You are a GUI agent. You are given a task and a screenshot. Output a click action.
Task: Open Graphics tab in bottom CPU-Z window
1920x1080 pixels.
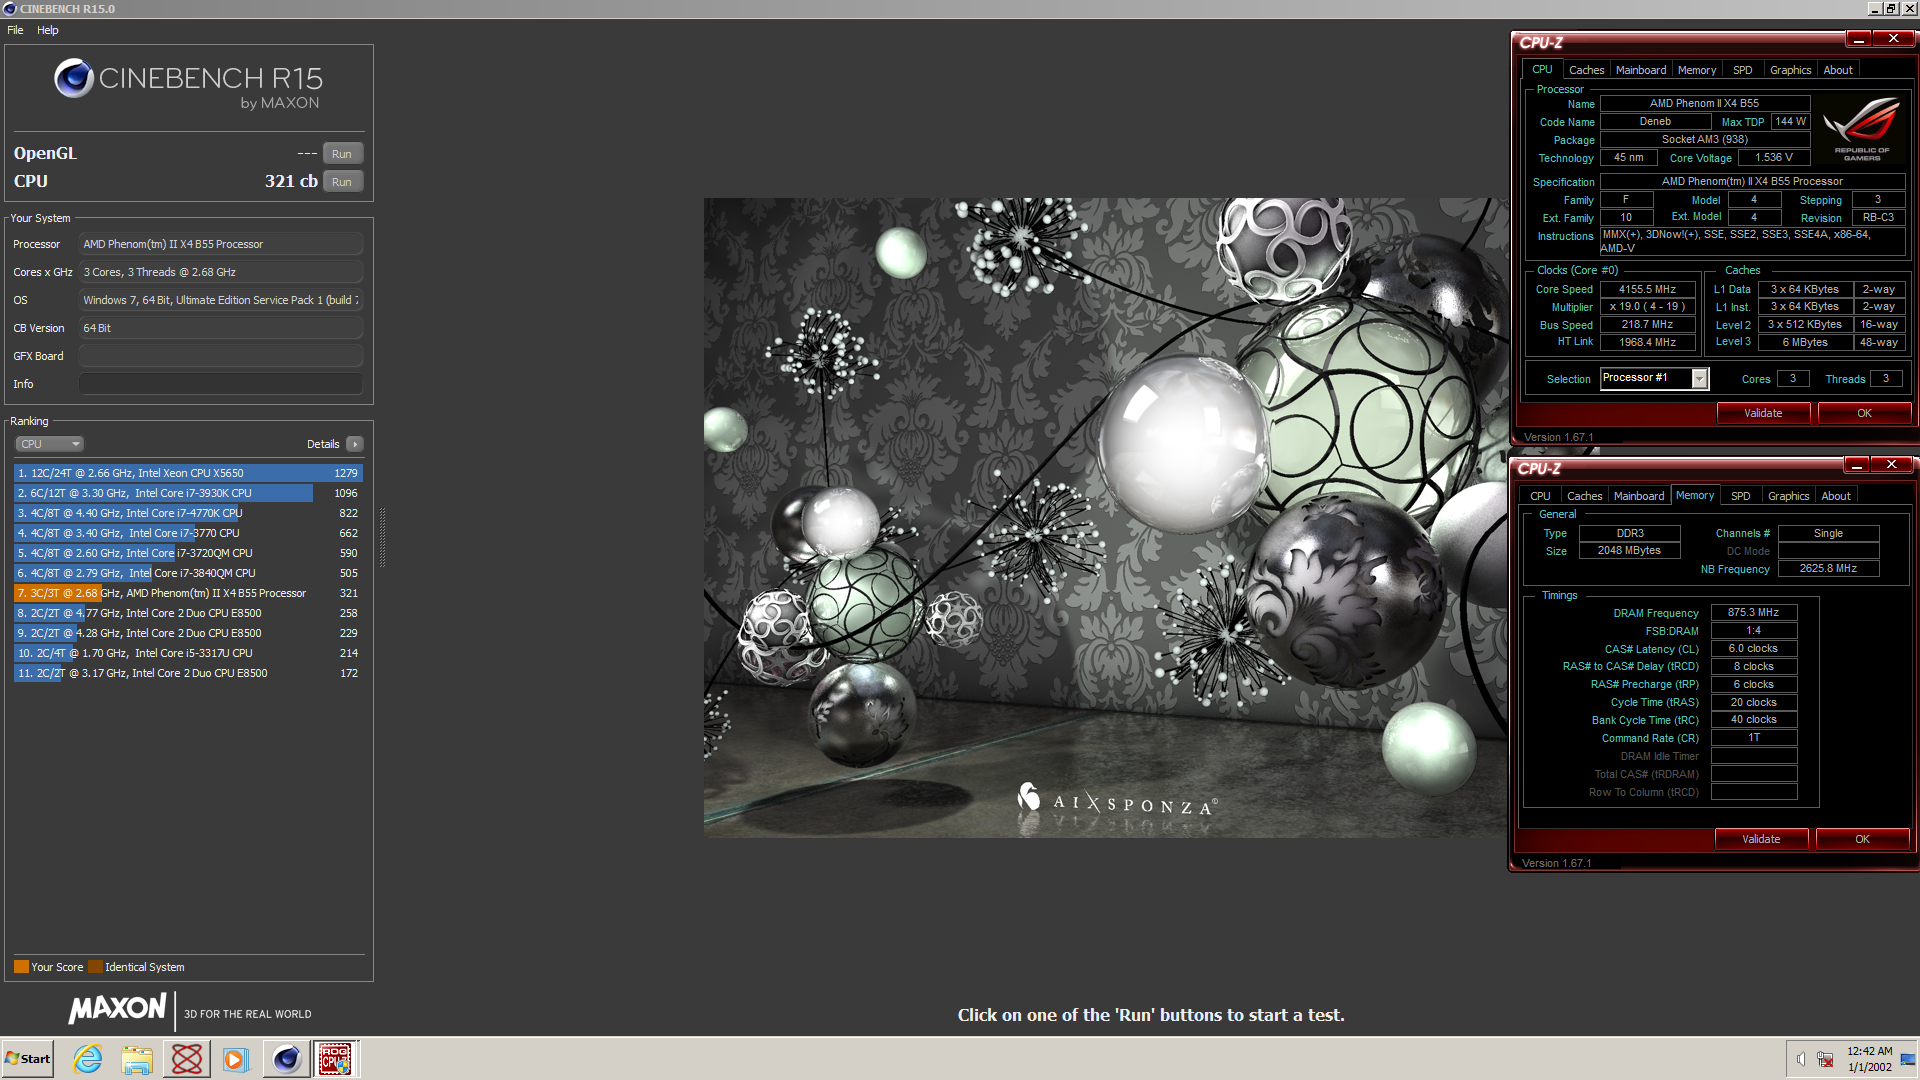pyautogui.click(x=1788, y=496)
